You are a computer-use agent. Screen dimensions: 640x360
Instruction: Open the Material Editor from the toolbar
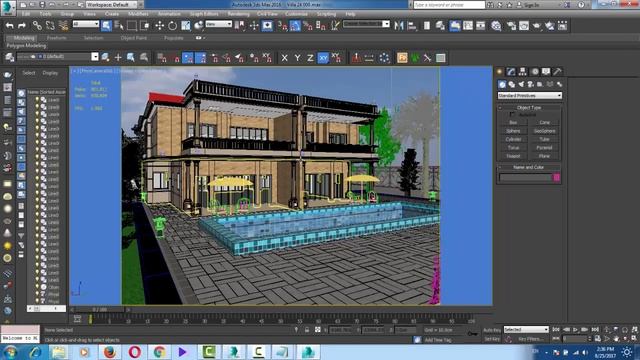pyautogui.click(x=496, y=26)
